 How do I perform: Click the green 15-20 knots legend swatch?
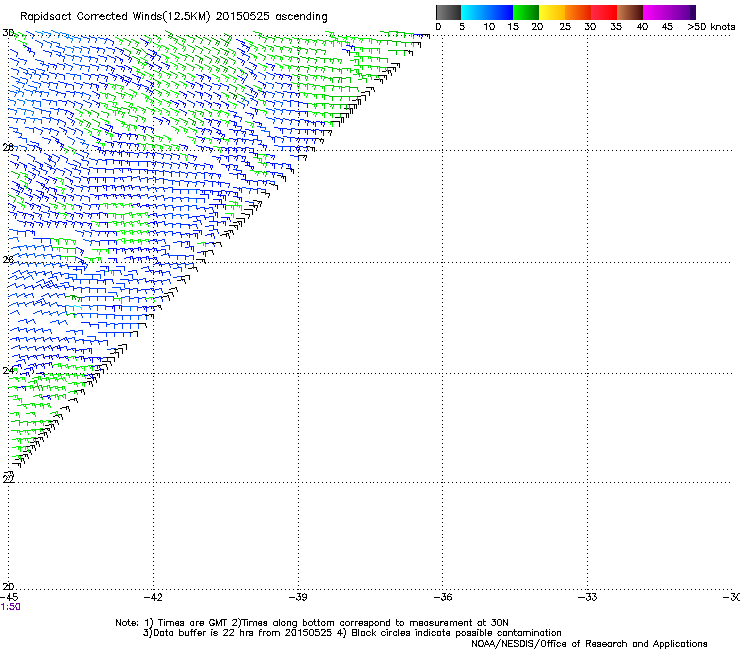point(526,12)
